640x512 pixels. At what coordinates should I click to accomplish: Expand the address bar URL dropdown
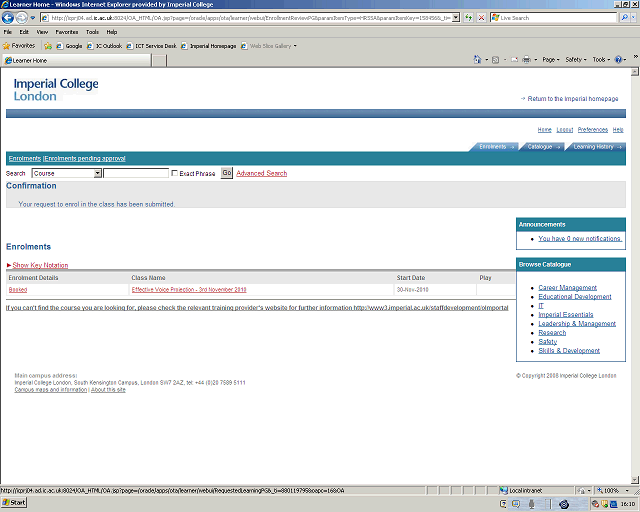pos(456,18)
